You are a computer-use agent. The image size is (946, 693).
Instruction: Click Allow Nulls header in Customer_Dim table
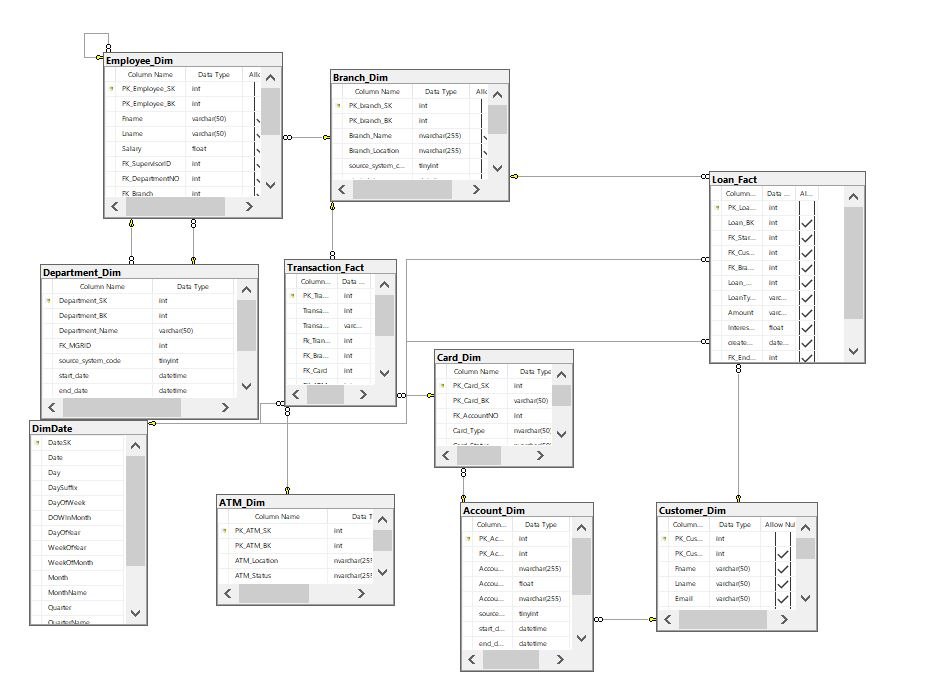coord(779,525)
